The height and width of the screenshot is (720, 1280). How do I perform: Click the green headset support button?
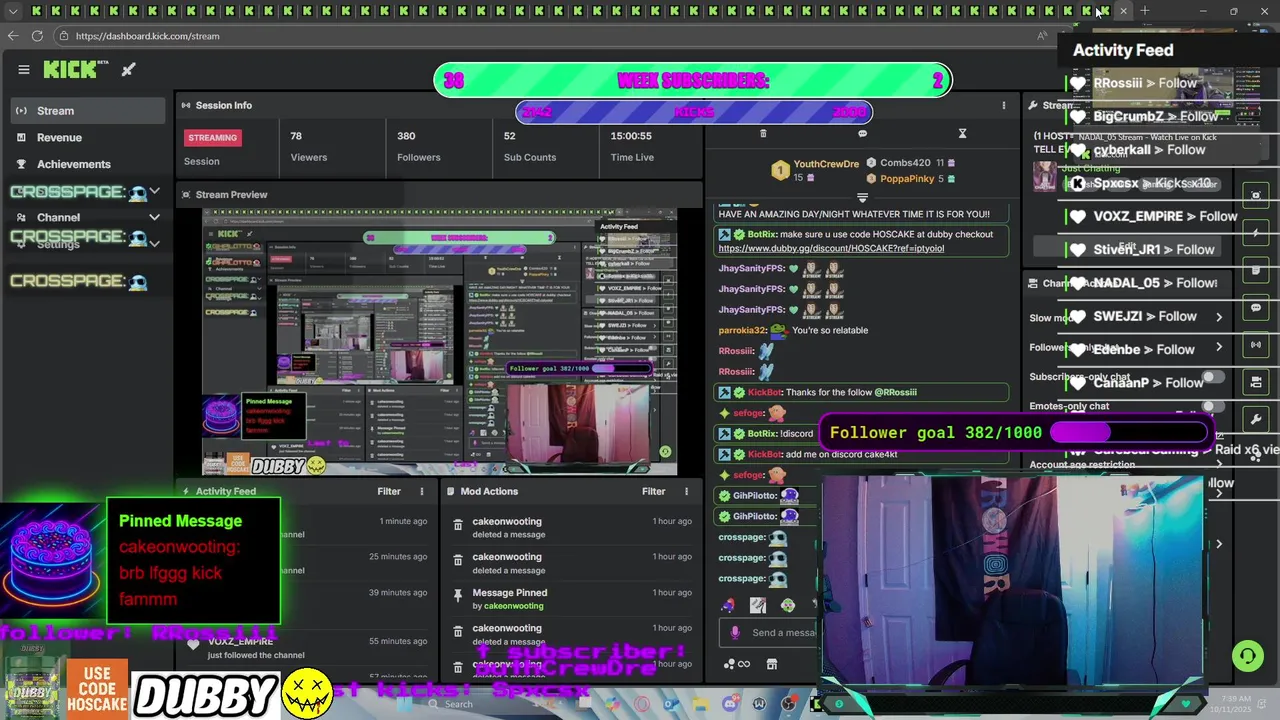coord(1247,656)
